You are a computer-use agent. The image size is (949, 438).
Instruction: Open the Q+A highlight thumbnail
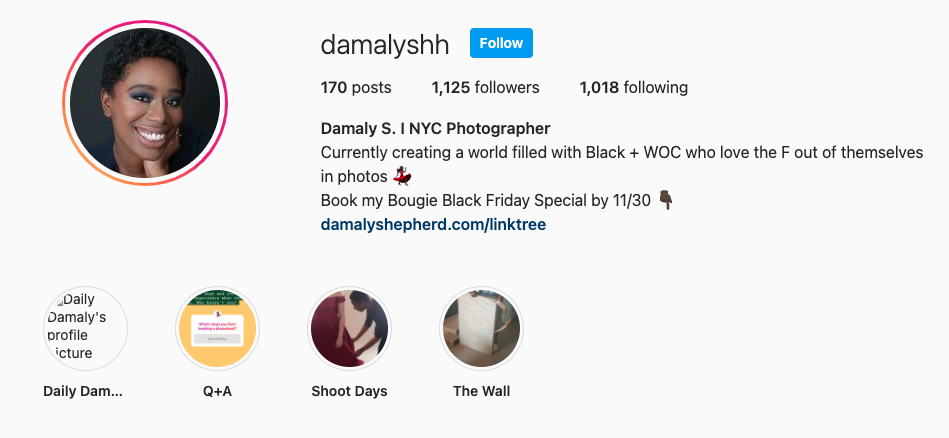[217, 328]
